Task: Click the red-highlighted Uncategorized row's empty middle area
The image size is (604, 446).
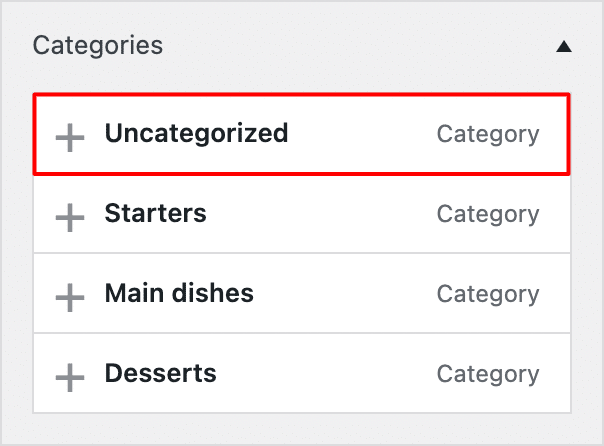Action: click(x=360, y=134)
